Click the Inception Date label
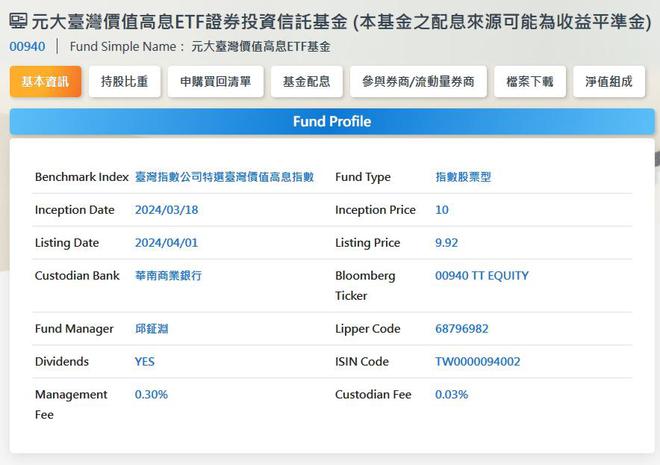The image size is (660, 465). [75, 210]
